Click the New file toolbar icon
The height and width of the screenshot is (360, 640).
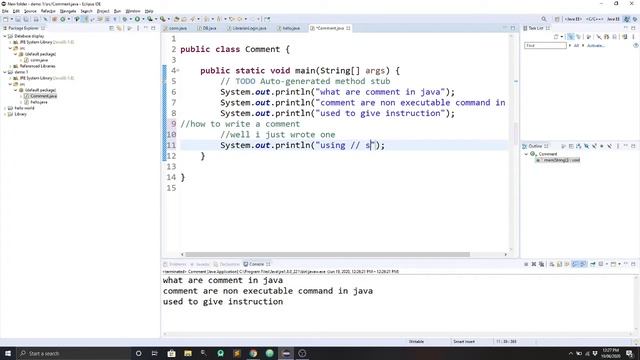6,19
